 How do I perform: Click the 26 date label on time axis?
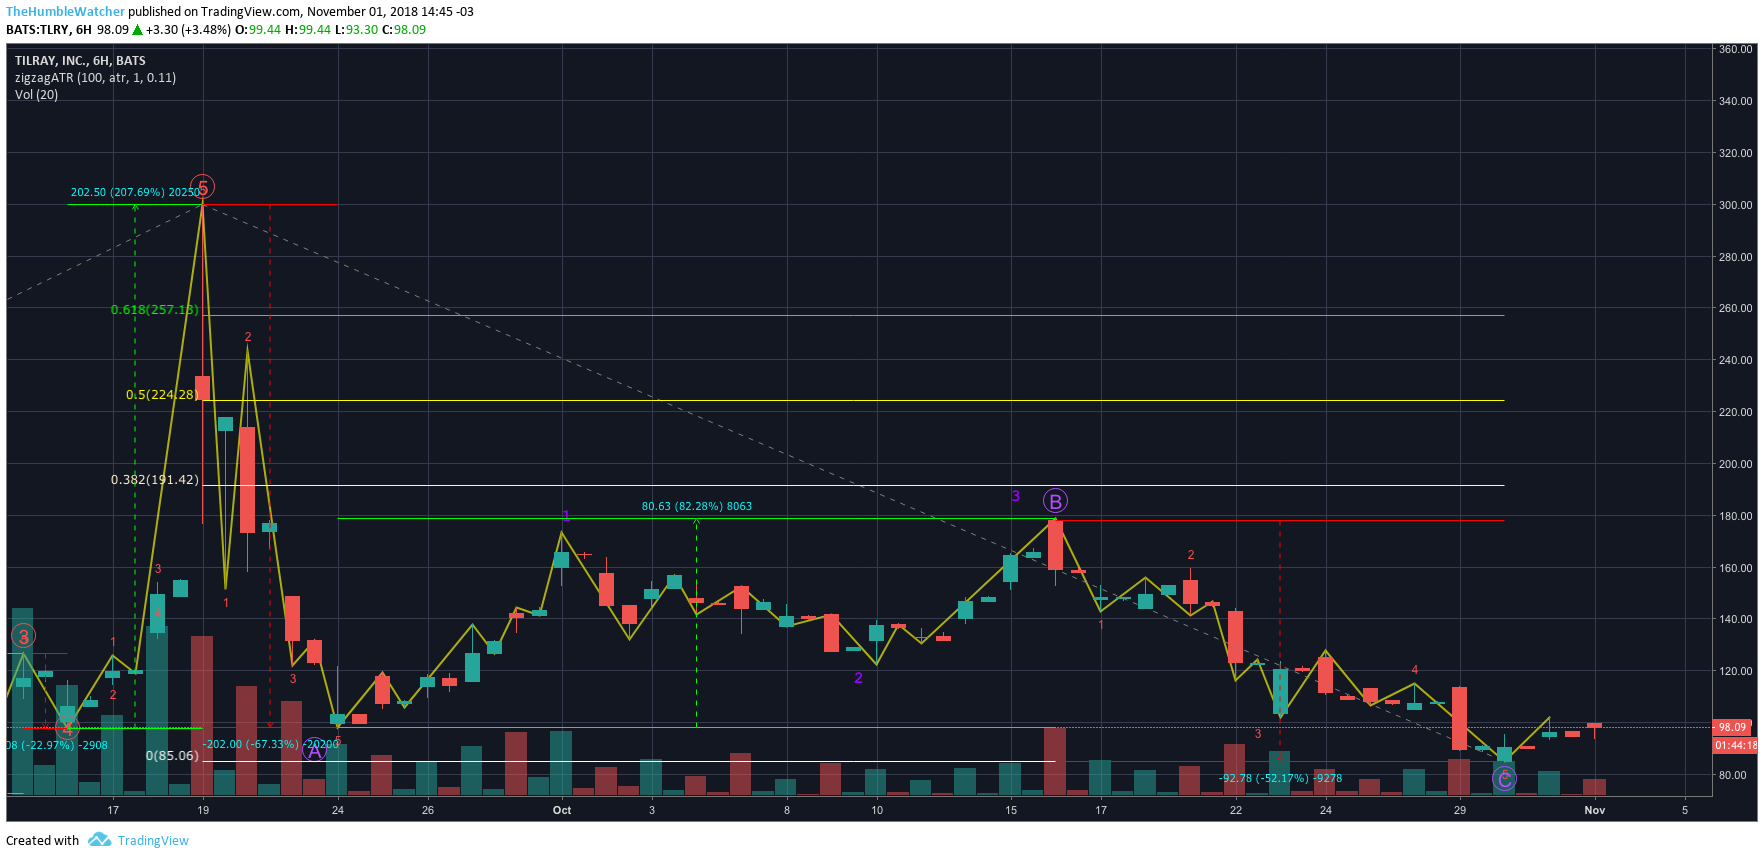(428, 810)
